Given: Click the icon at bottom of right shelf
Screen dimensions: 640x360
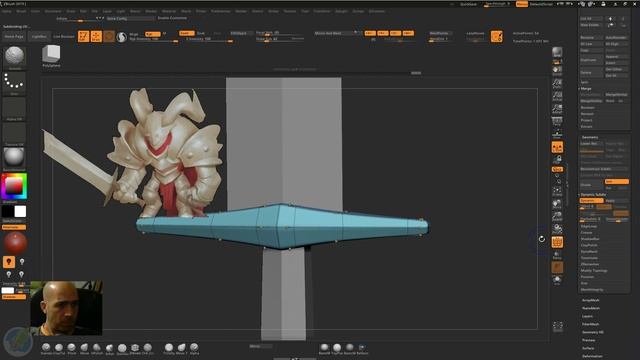Looking at the screenshot, I should pos(558,327).
